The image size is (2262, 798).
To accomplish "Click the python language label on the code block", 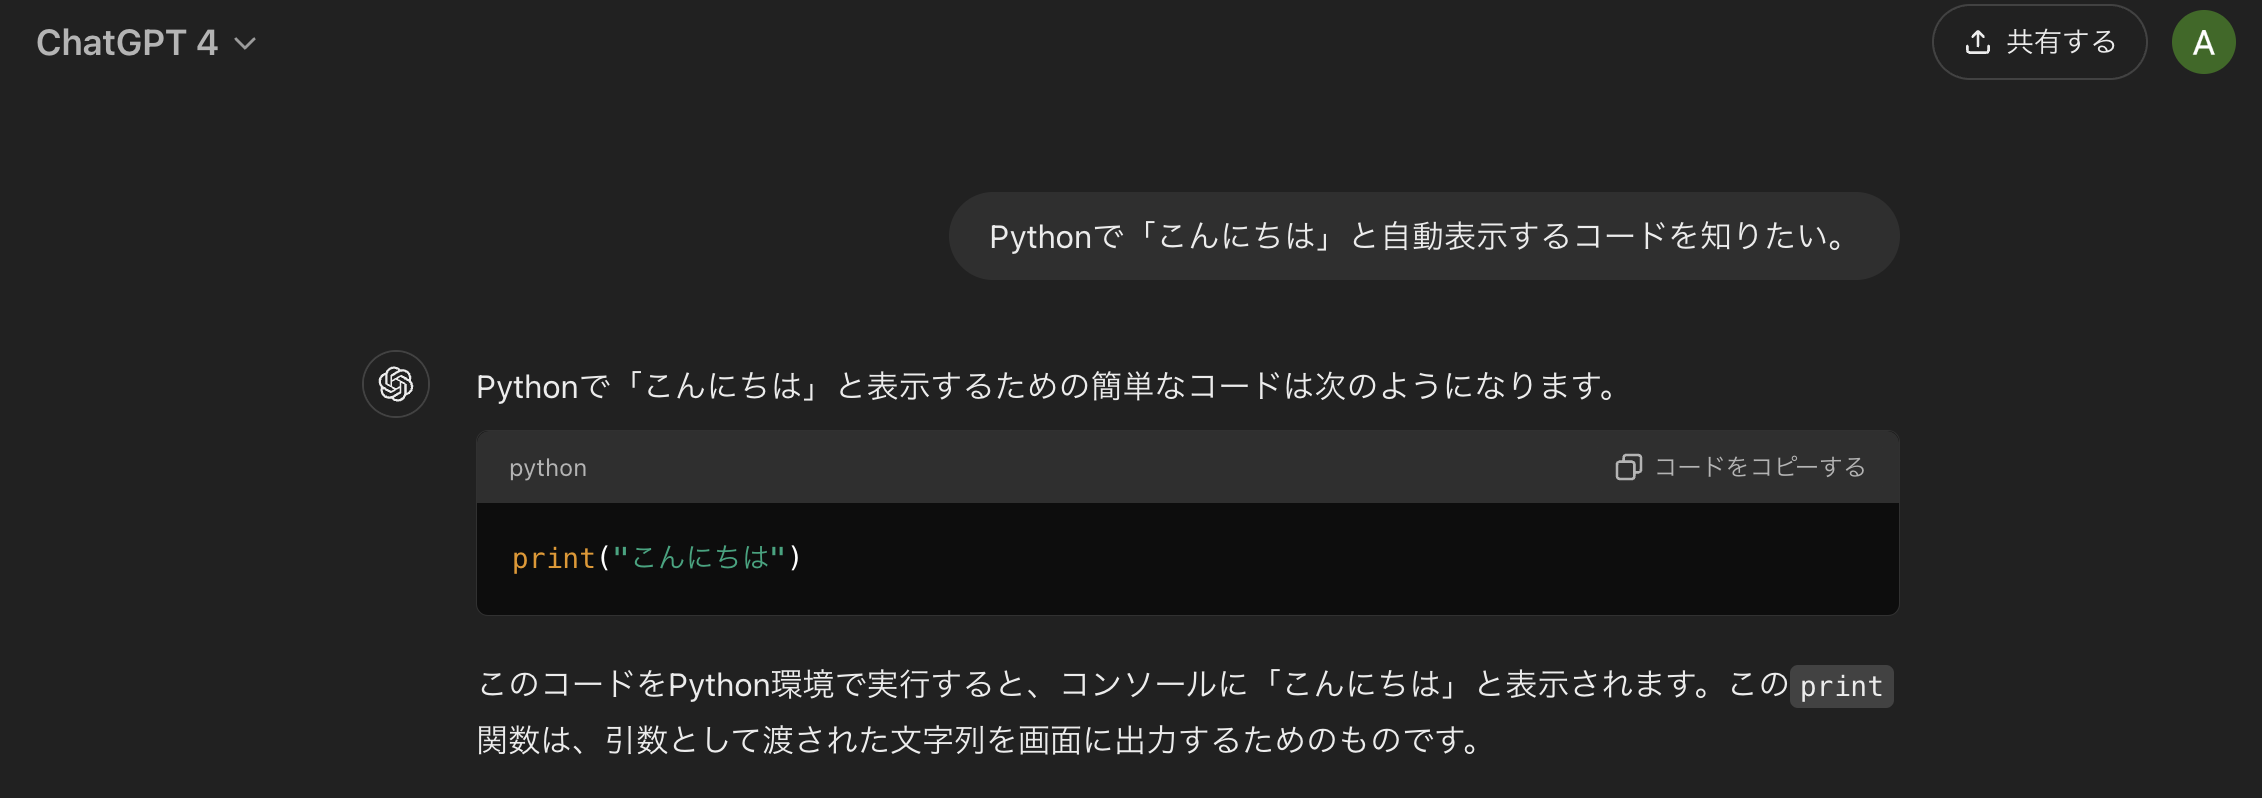I will [547, 467].
